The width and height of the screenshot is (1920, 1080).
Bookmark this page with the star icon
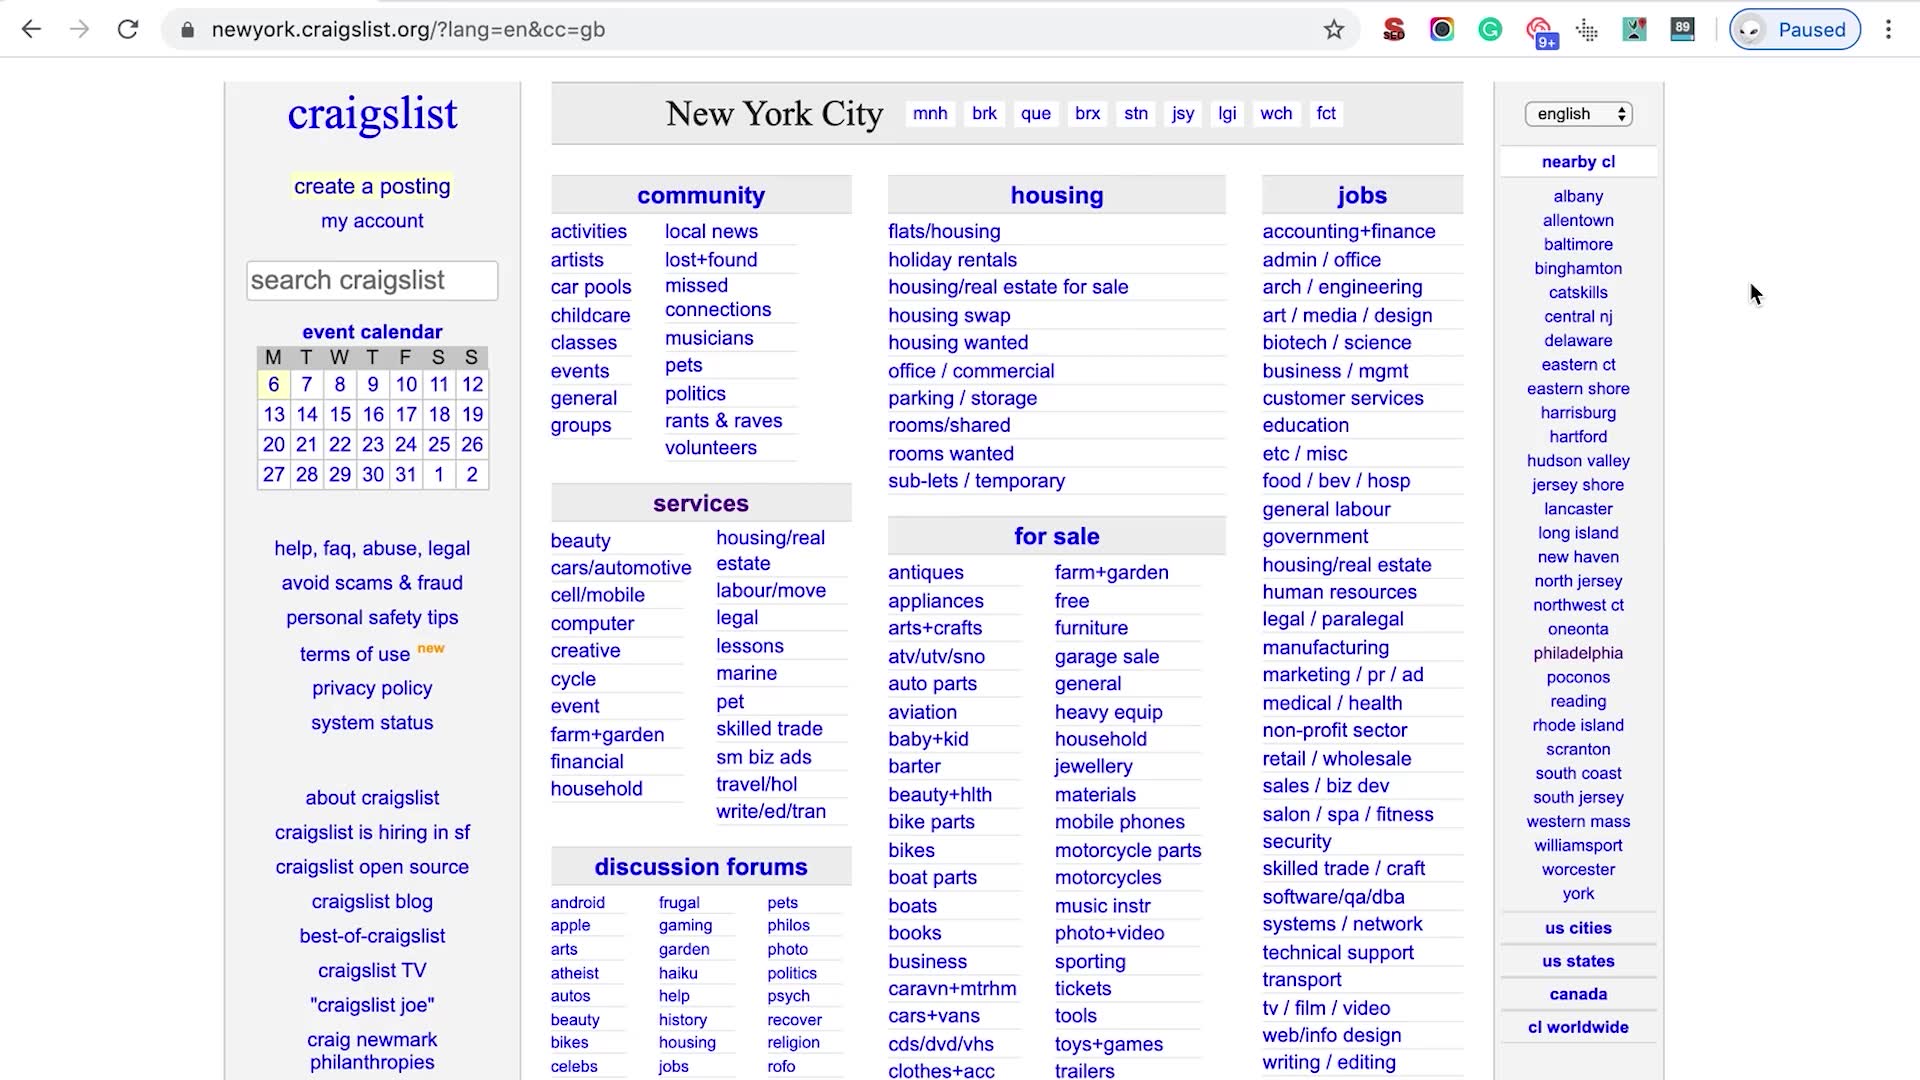tap(1334, 30)
